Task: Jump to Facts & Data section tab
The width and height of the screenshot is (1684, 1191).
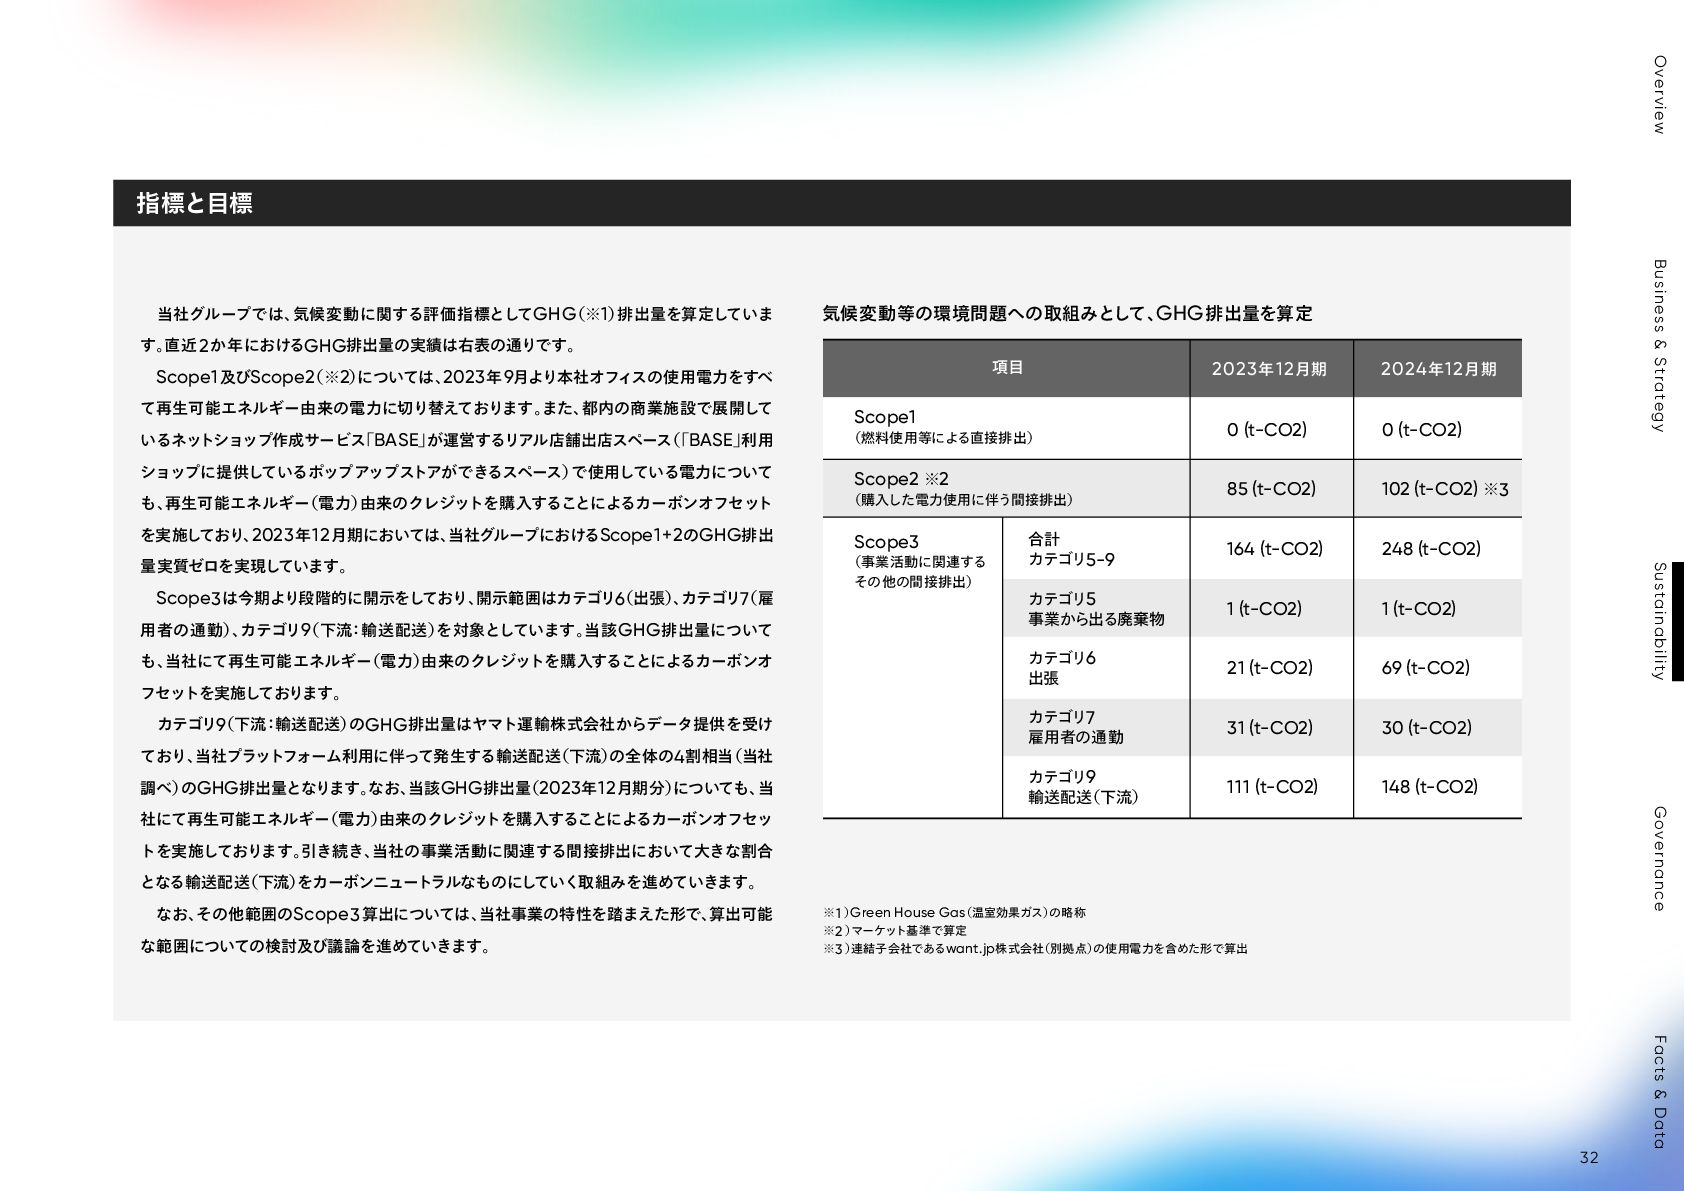Action: 1659,1092
